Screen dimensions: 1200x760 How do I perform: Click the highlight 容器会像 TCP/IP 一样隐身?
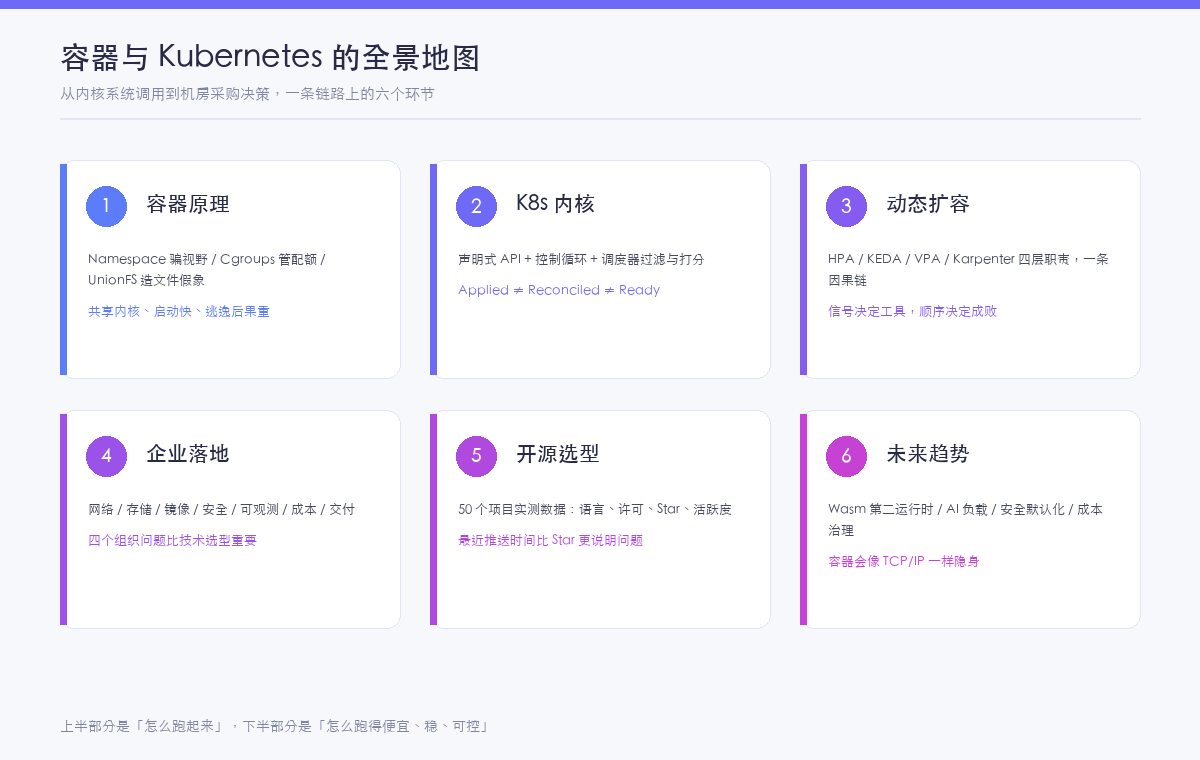[x=904, y=561]
